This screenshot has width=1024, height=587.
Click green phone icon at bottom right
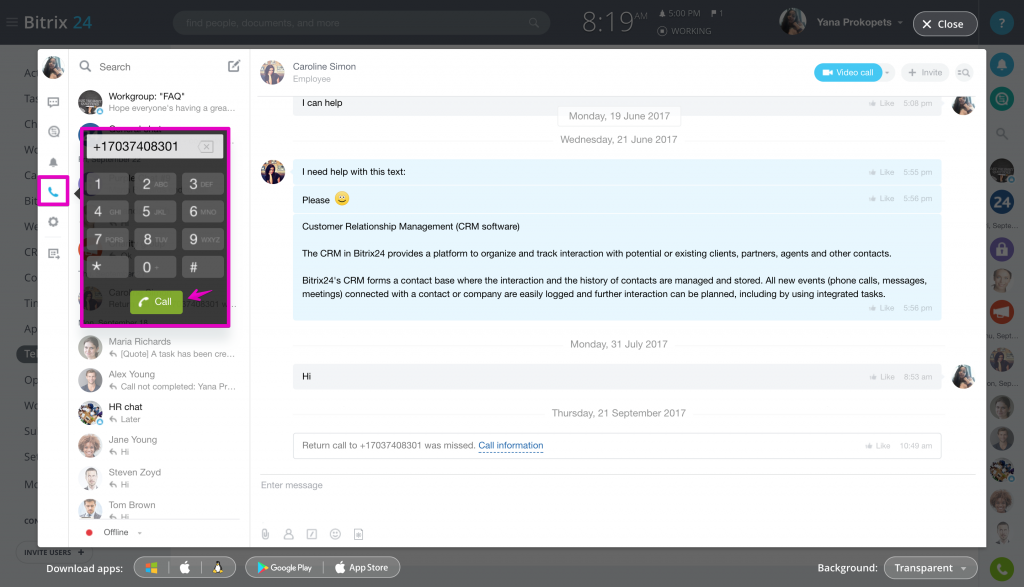coord(1001,569)
